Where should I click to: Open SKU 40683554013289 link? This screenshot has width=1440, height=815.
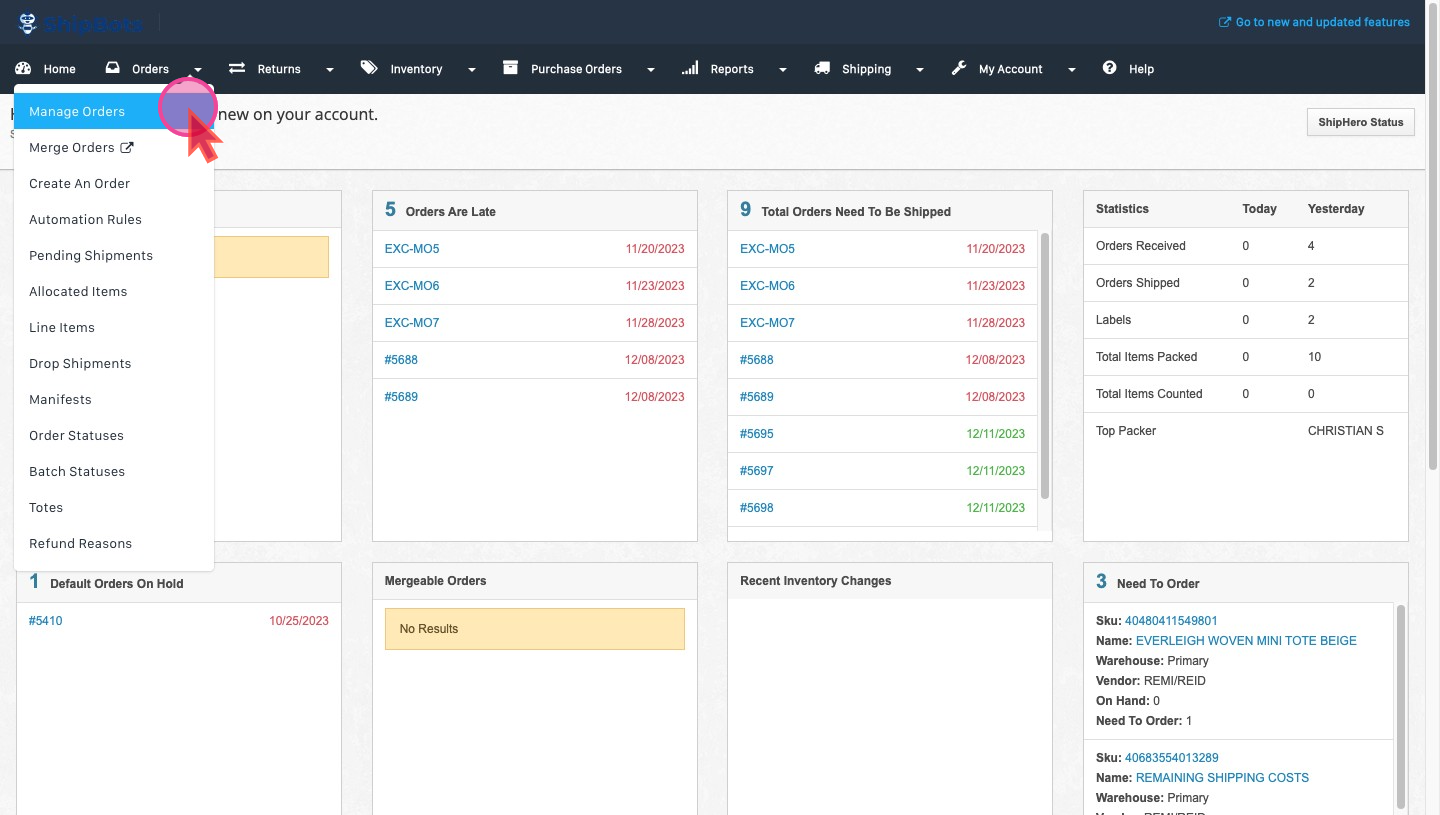pyautogui.click(x=1171, y=758)
